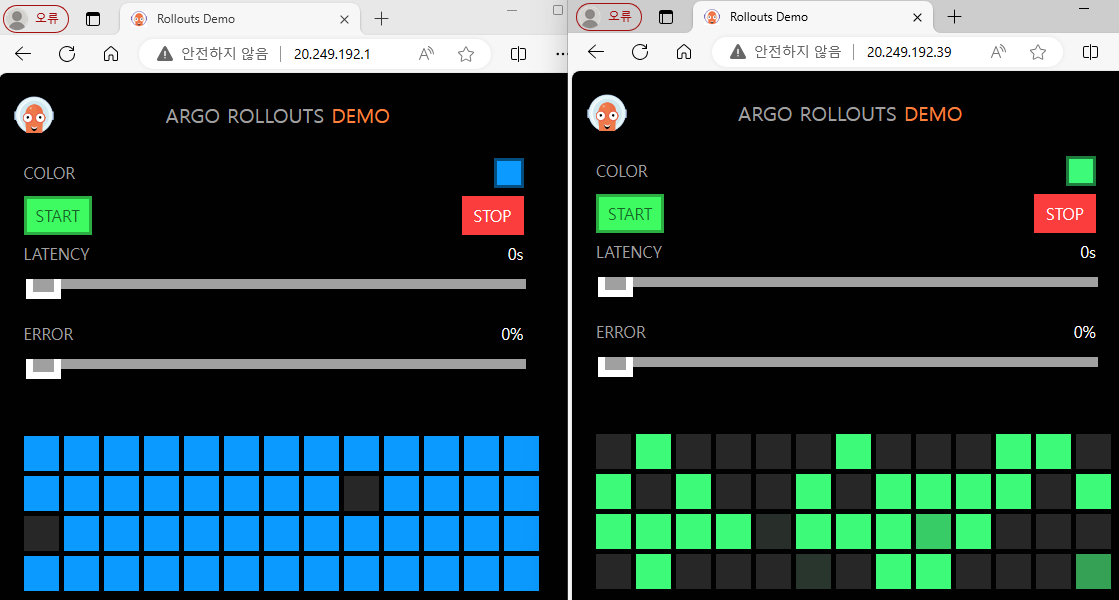Select the Rollouts Demo tab in the left browser
Image resolution: width=1119 pixels, height=600 pixels.
(x=239, y=19)
